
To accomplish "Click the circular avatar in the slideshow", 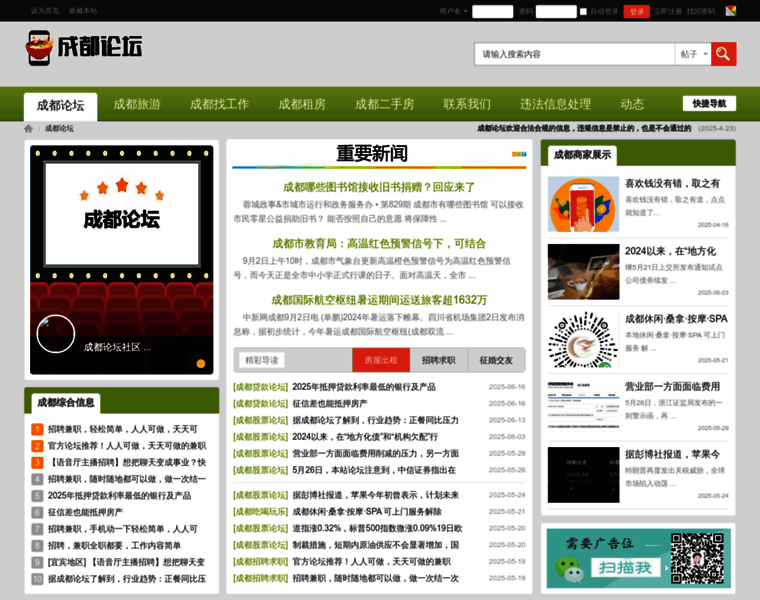I will [x=56, y=334].
